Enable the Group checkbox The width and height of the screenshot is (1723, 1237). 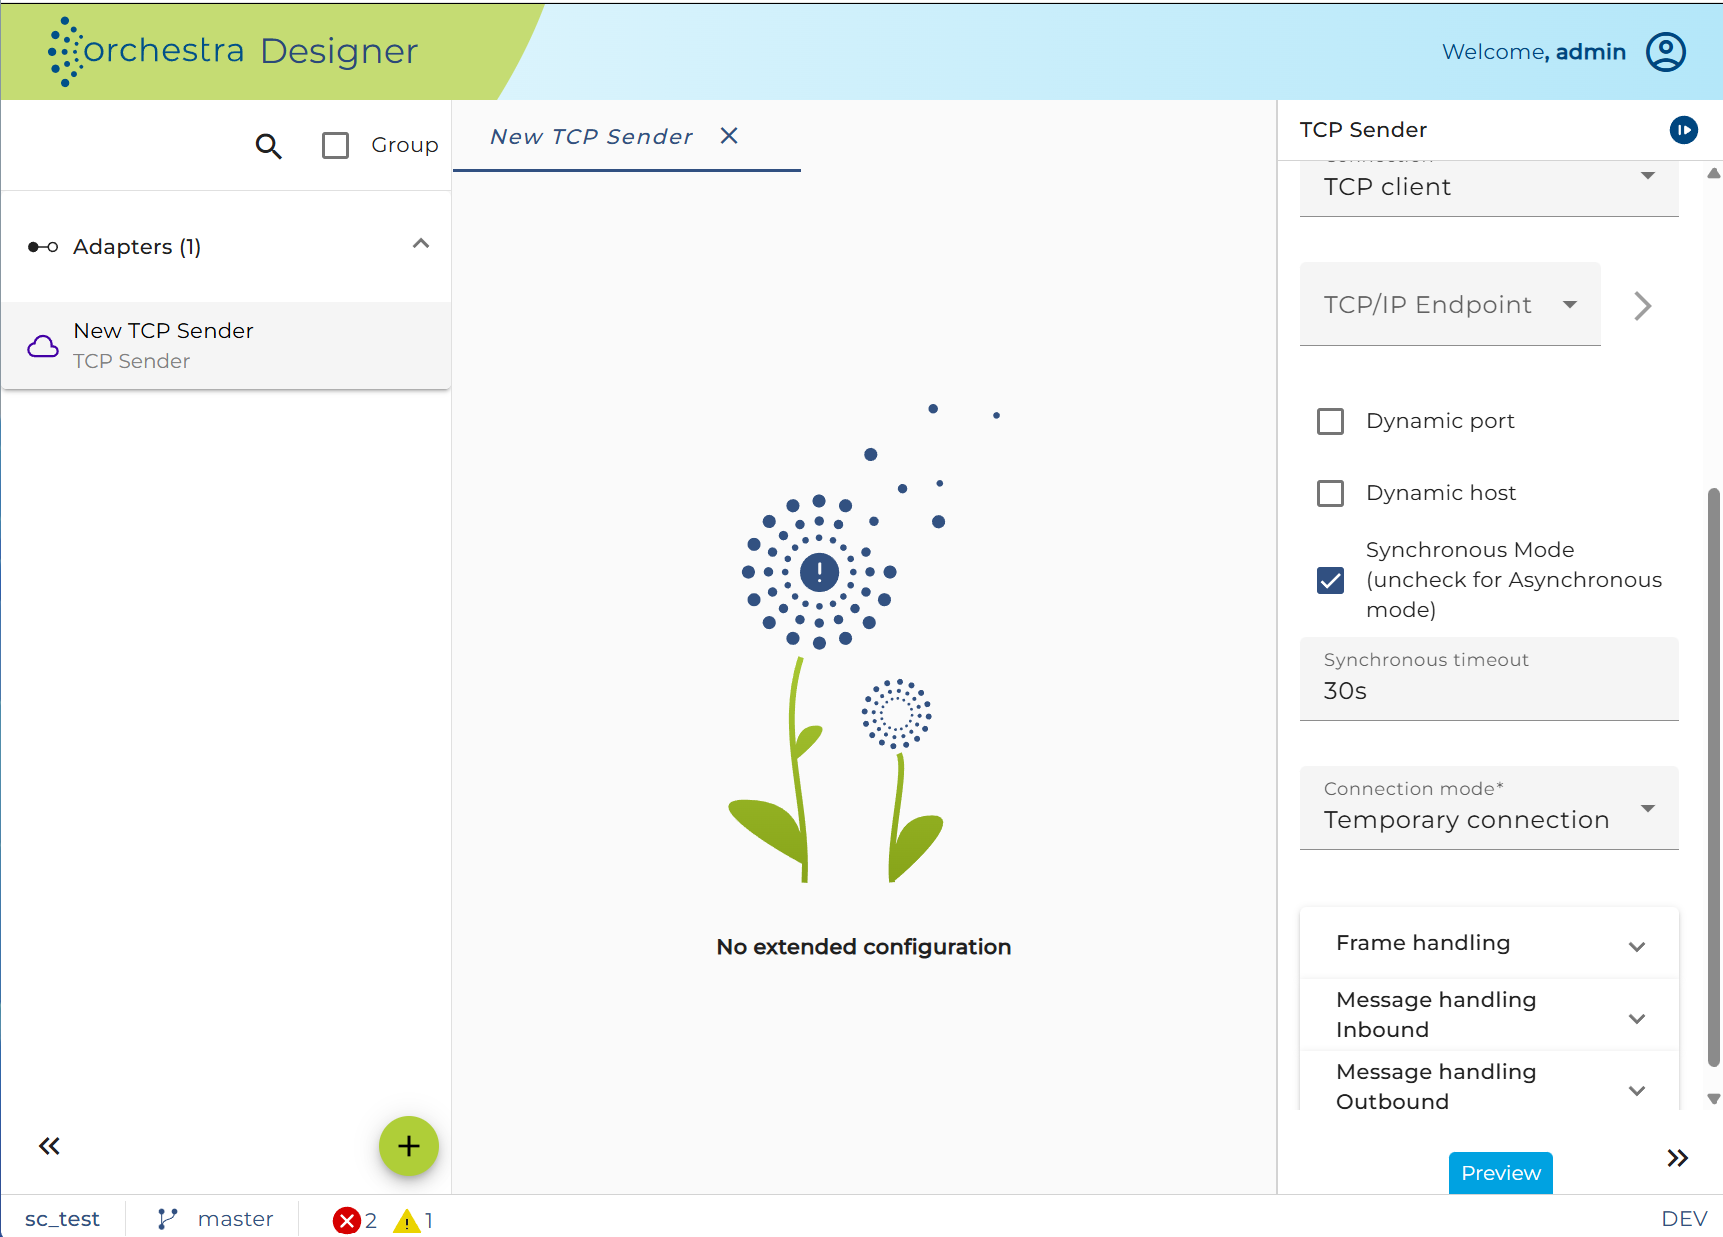pos(335,146)
